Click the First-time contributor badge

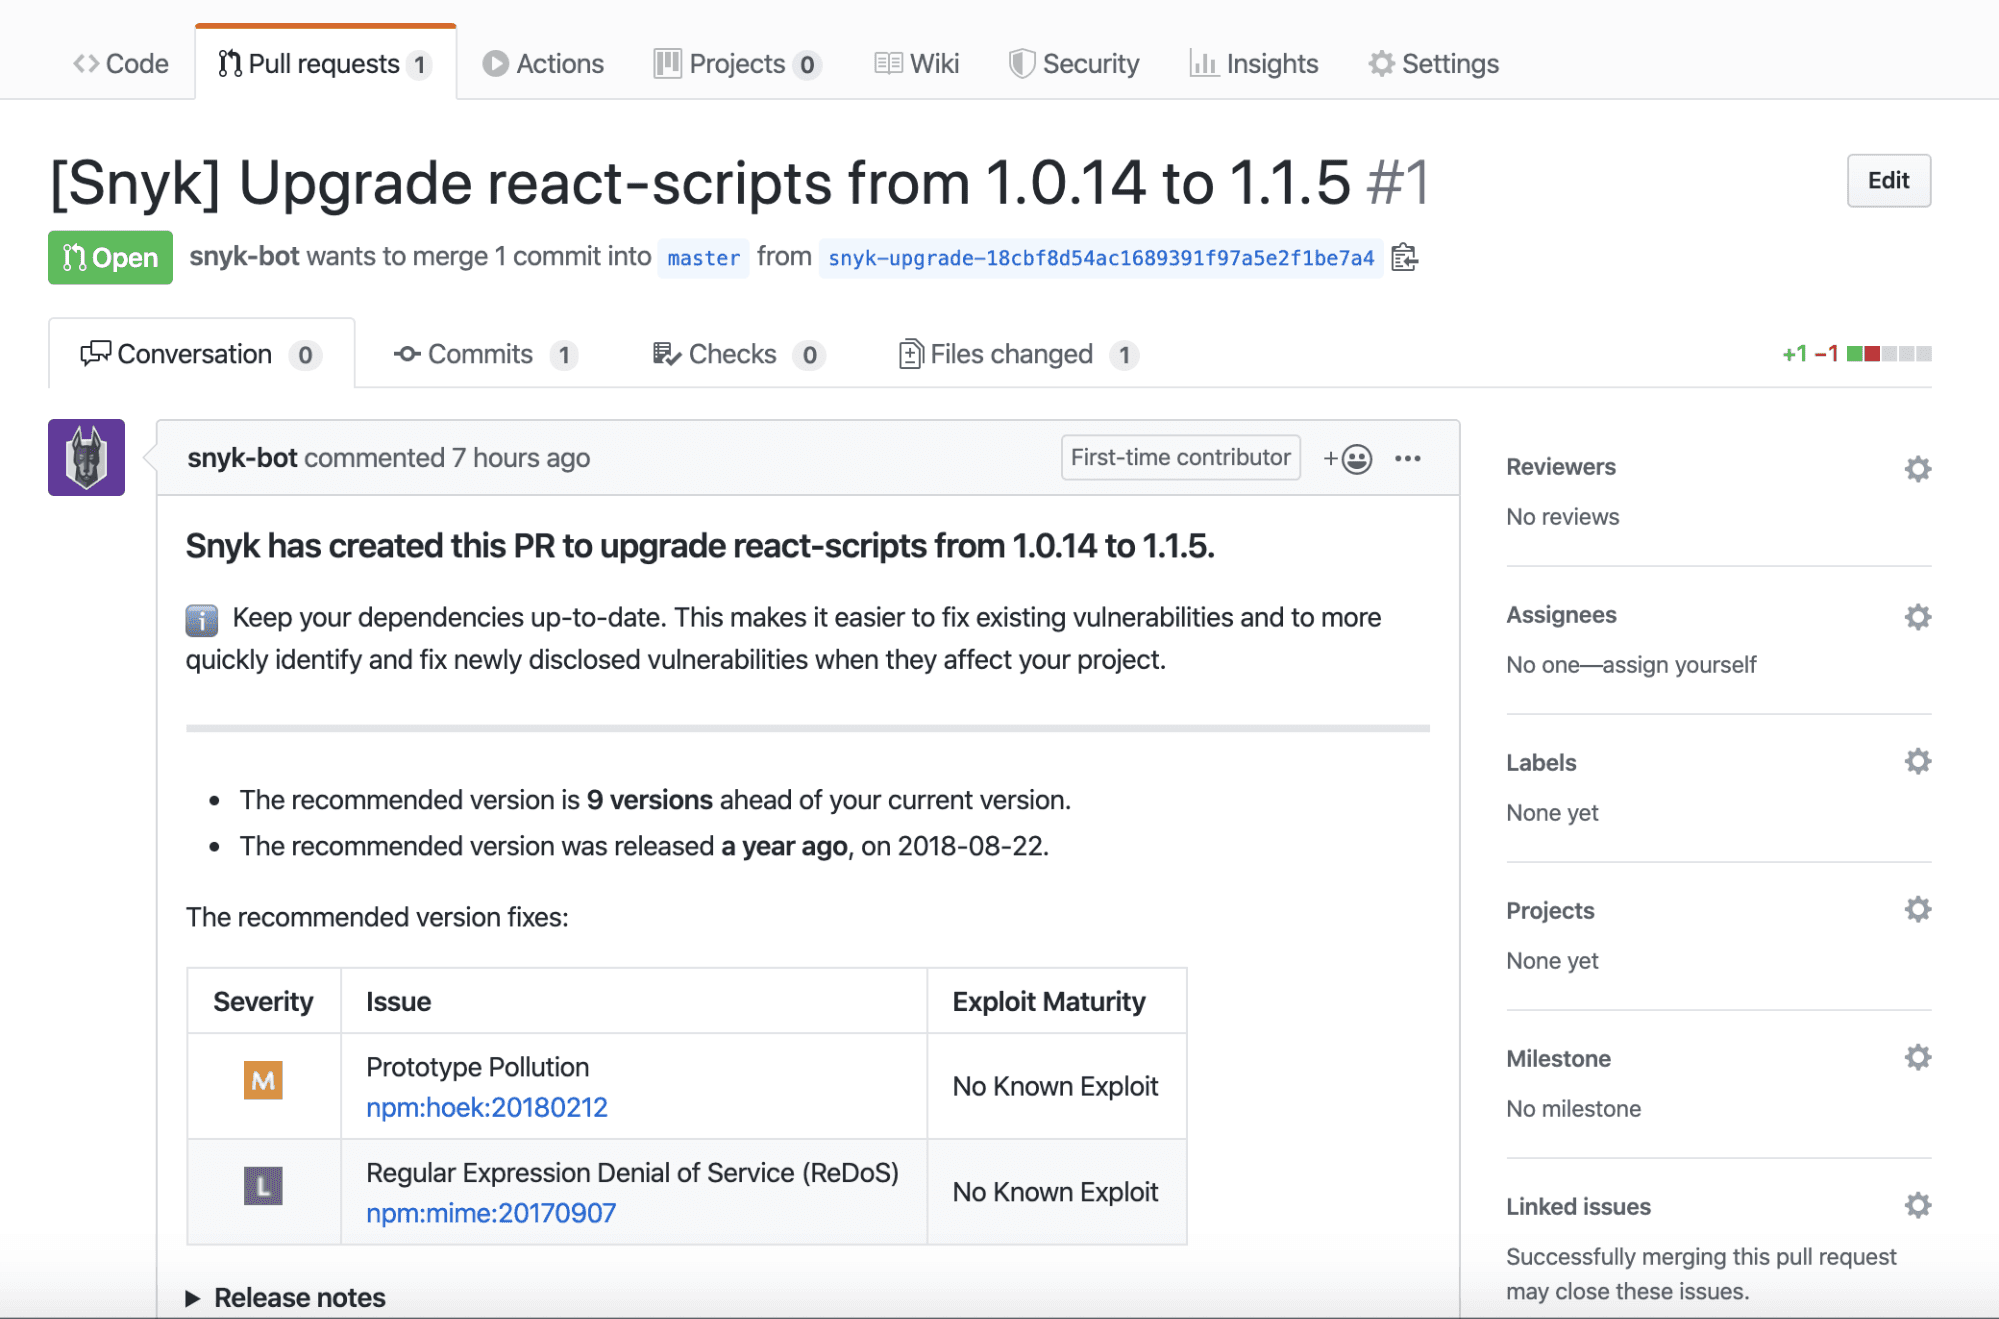click(1180, 457)
